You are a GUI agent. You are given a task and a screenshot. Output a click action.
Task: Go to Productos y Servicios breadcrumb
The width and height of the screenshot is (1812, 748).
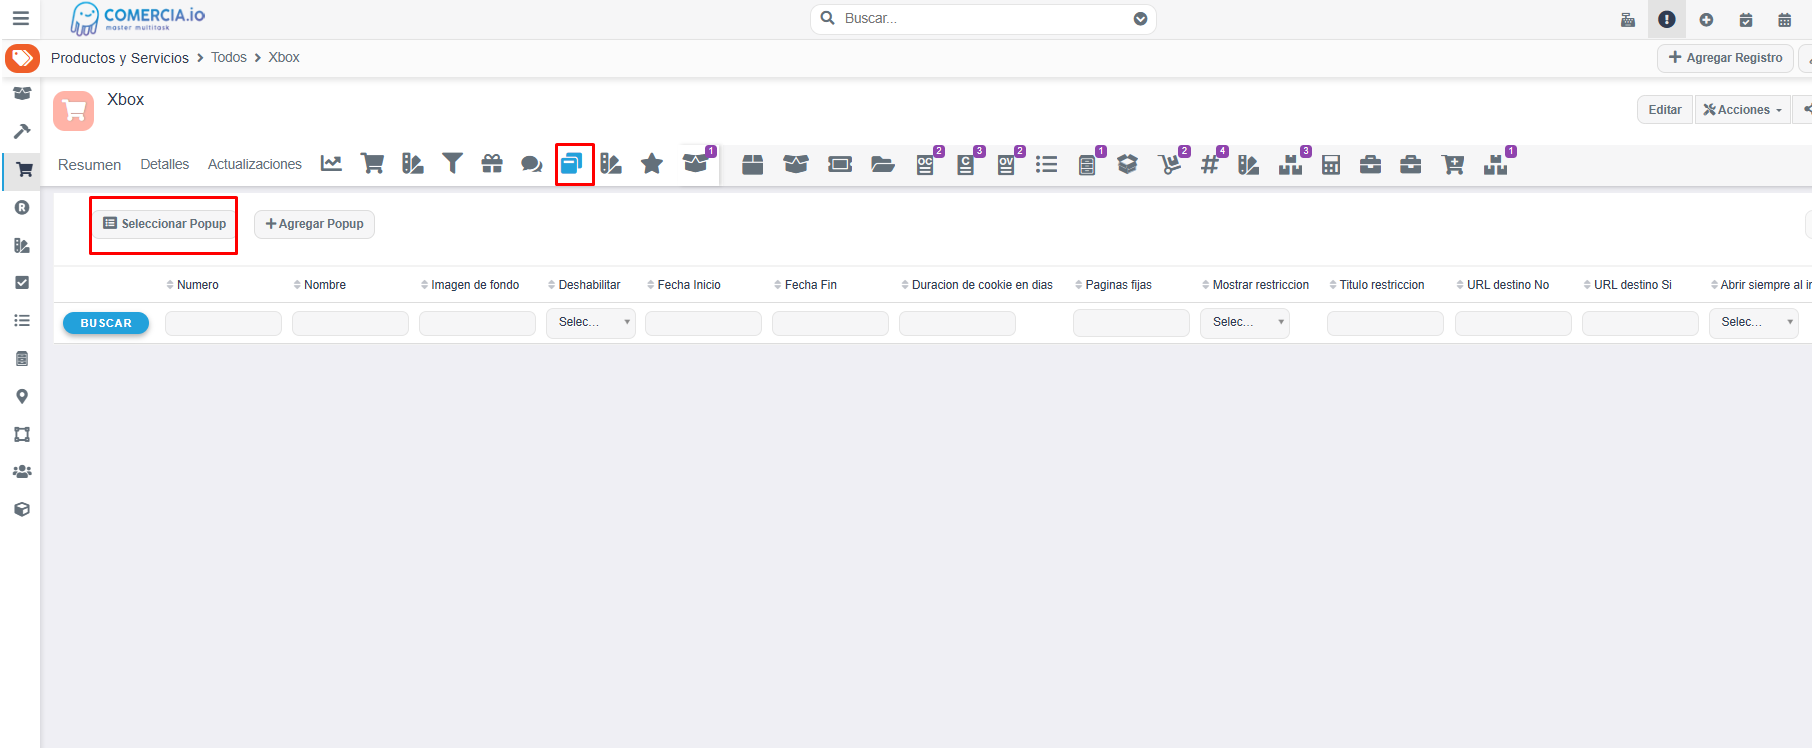coord(120,58)
